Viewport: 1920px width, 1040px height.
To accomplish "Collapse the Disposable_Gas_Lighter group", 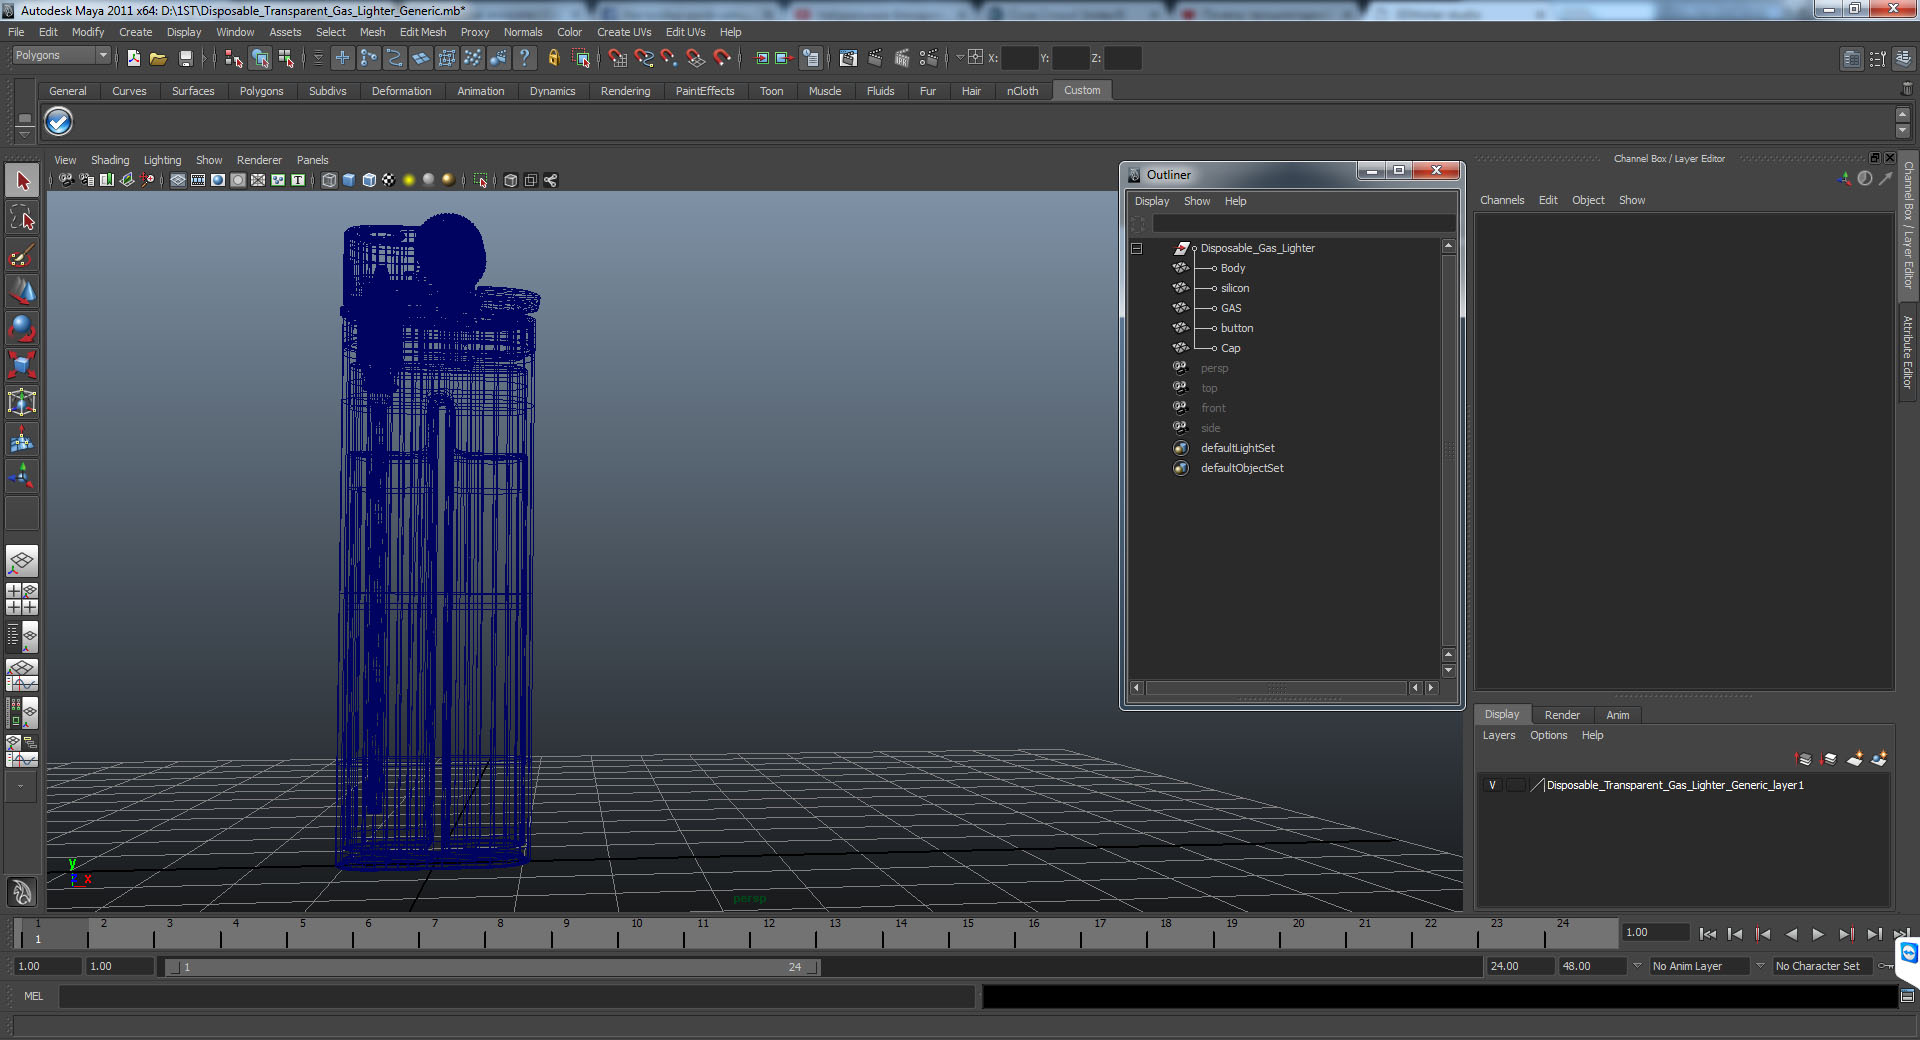I will [1137, 248].
